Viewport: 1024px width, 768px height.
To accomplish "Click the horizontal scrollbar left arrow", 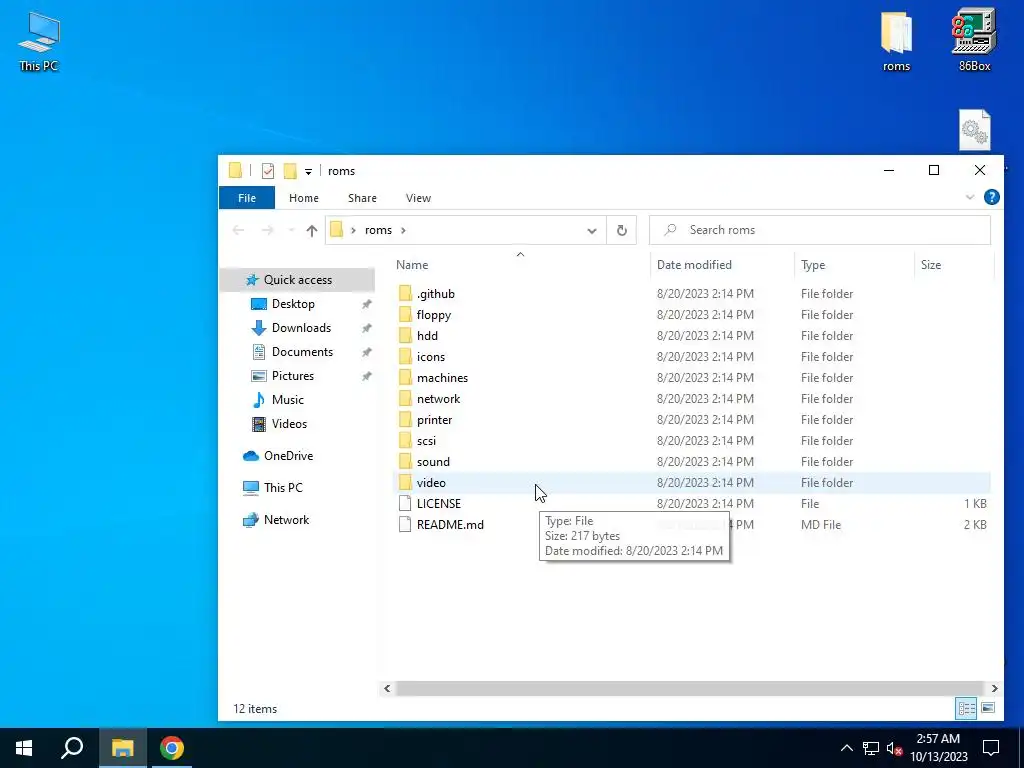I will point(387,688).
